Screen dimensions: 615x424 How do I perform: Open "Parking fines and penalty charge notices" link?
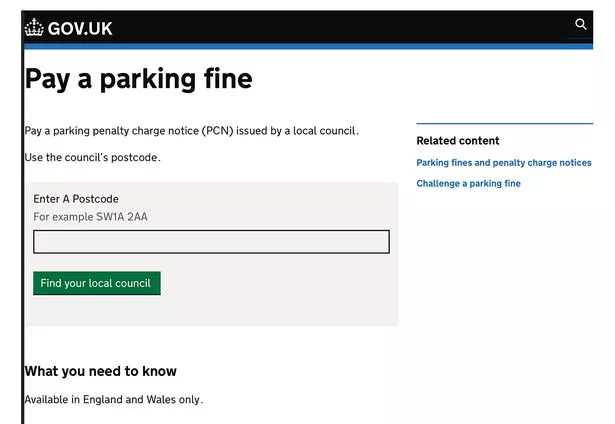coord(503,163)
